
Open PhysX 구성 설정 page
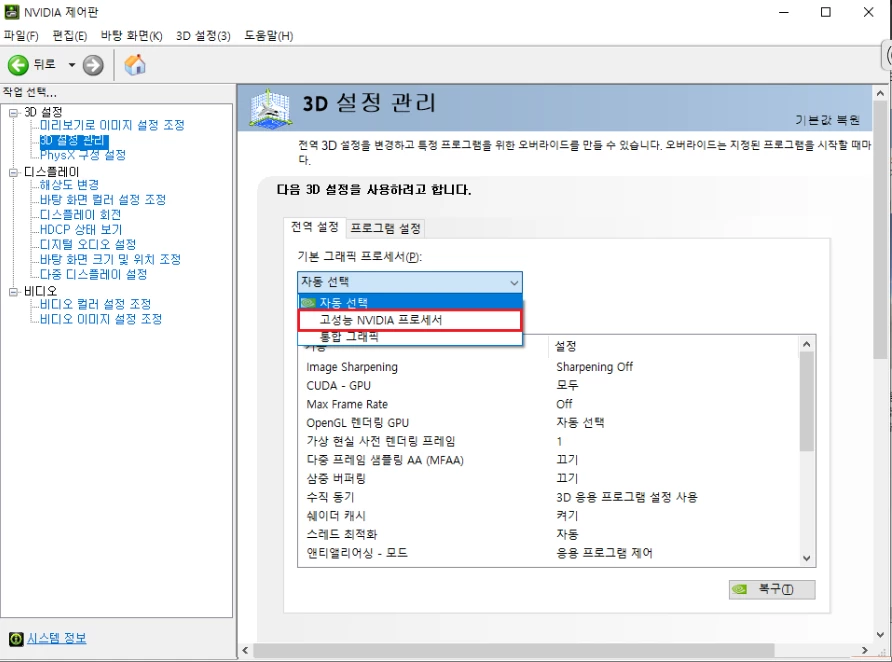click(83, 155)
